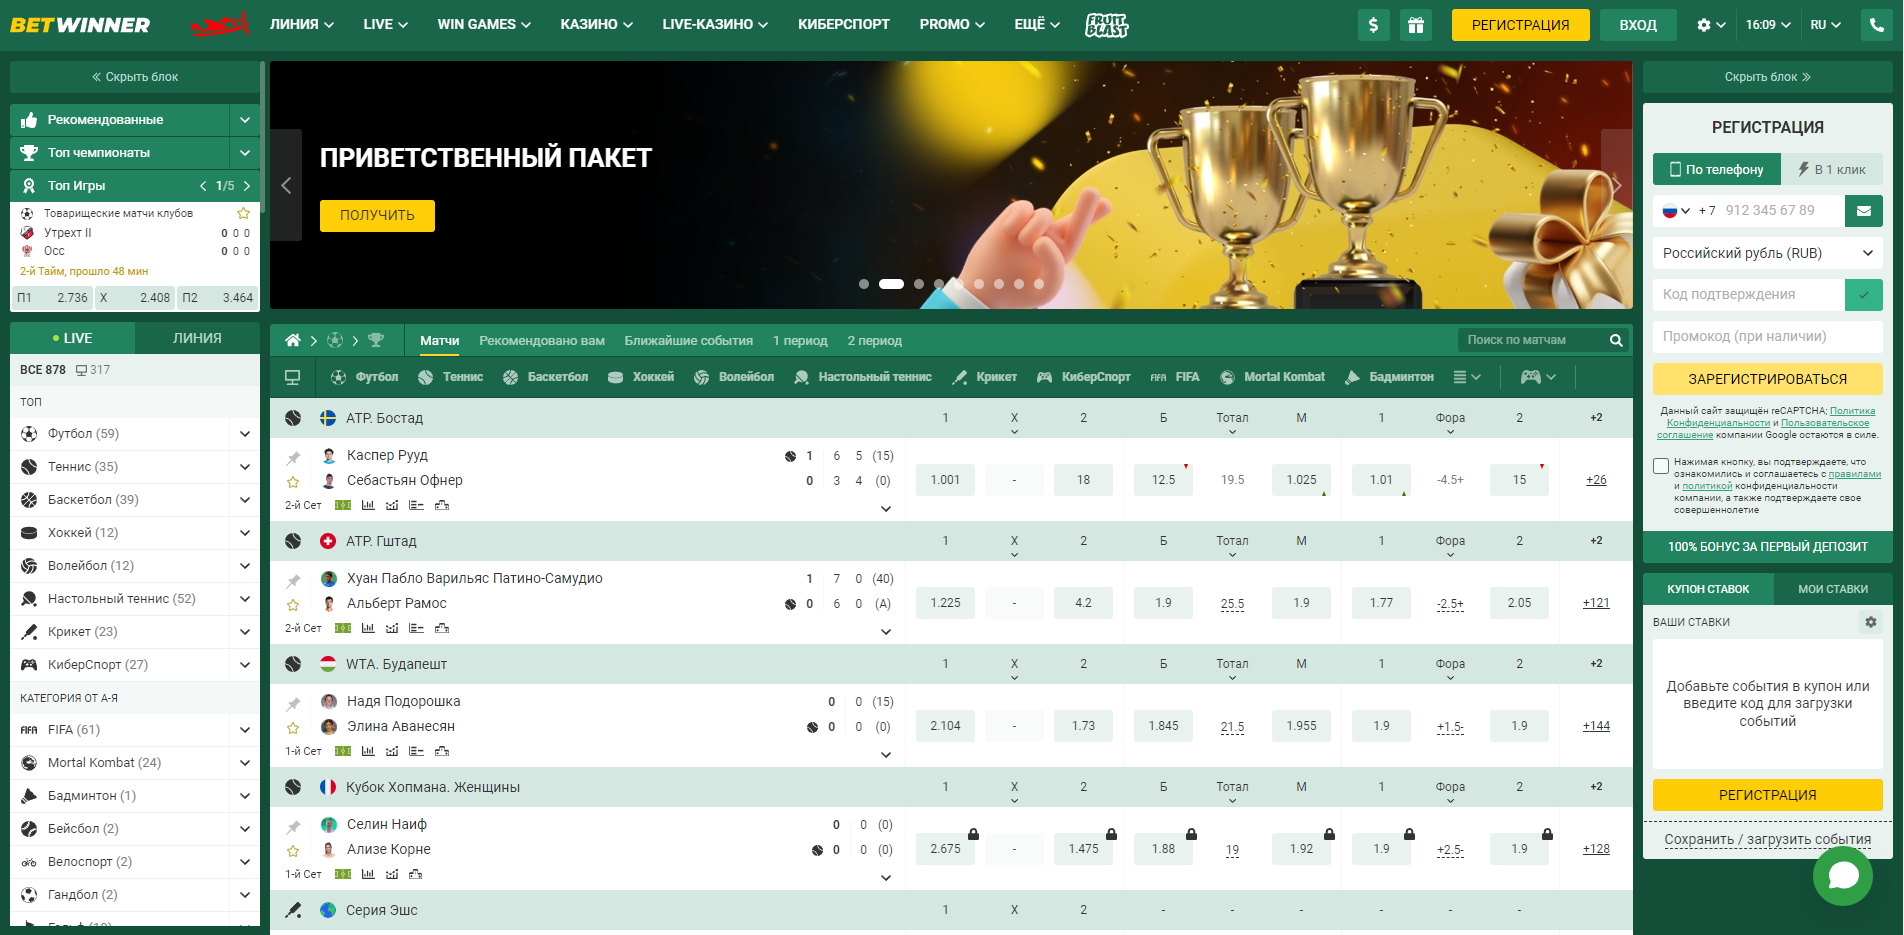Focus the Промокод input field
This screenshot has width=1904, height=935.
tap(1767, 337)
